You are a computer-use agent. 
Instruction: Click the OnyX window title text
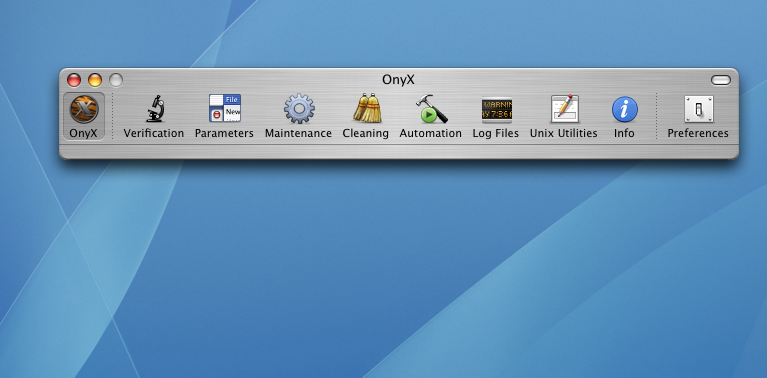pyautogui.click(x=398, y=80)
